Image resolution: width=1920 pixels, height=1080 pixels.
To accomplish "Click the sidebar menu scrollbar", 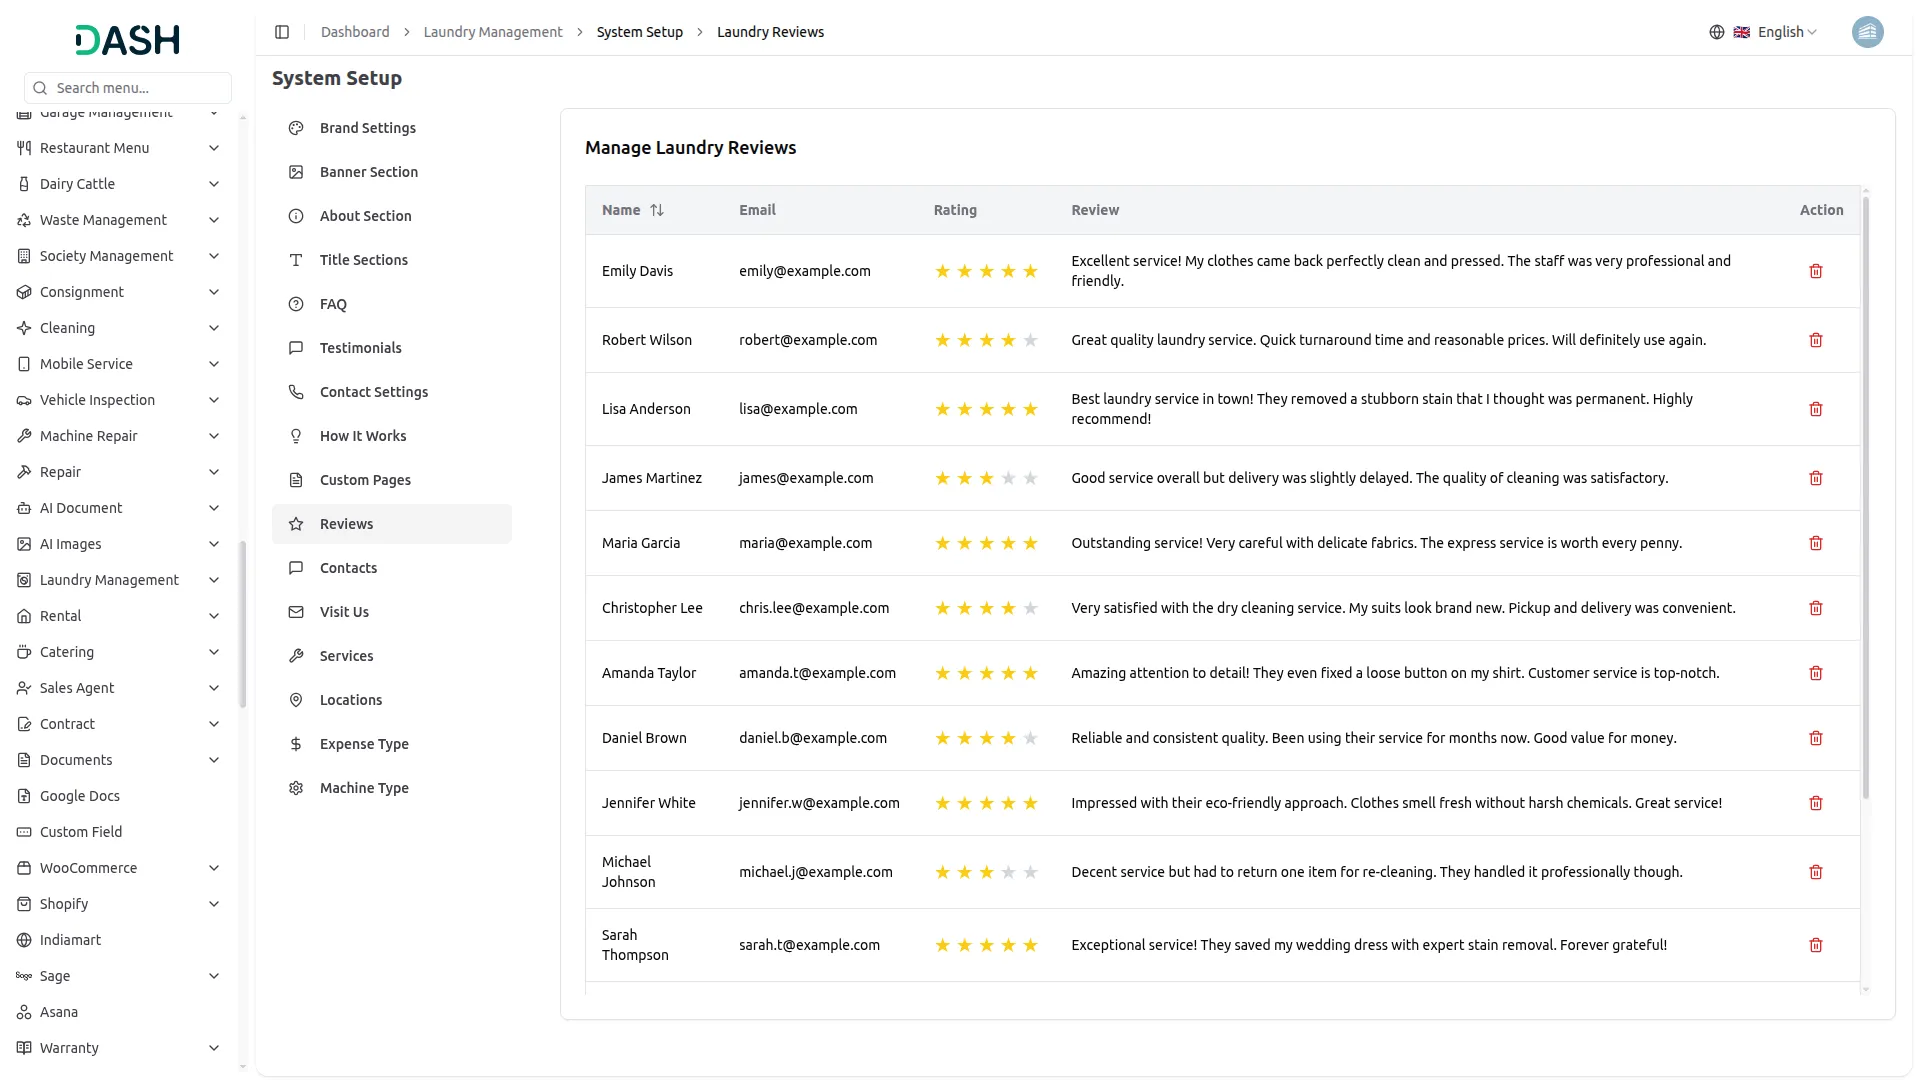I will point(243,624).
